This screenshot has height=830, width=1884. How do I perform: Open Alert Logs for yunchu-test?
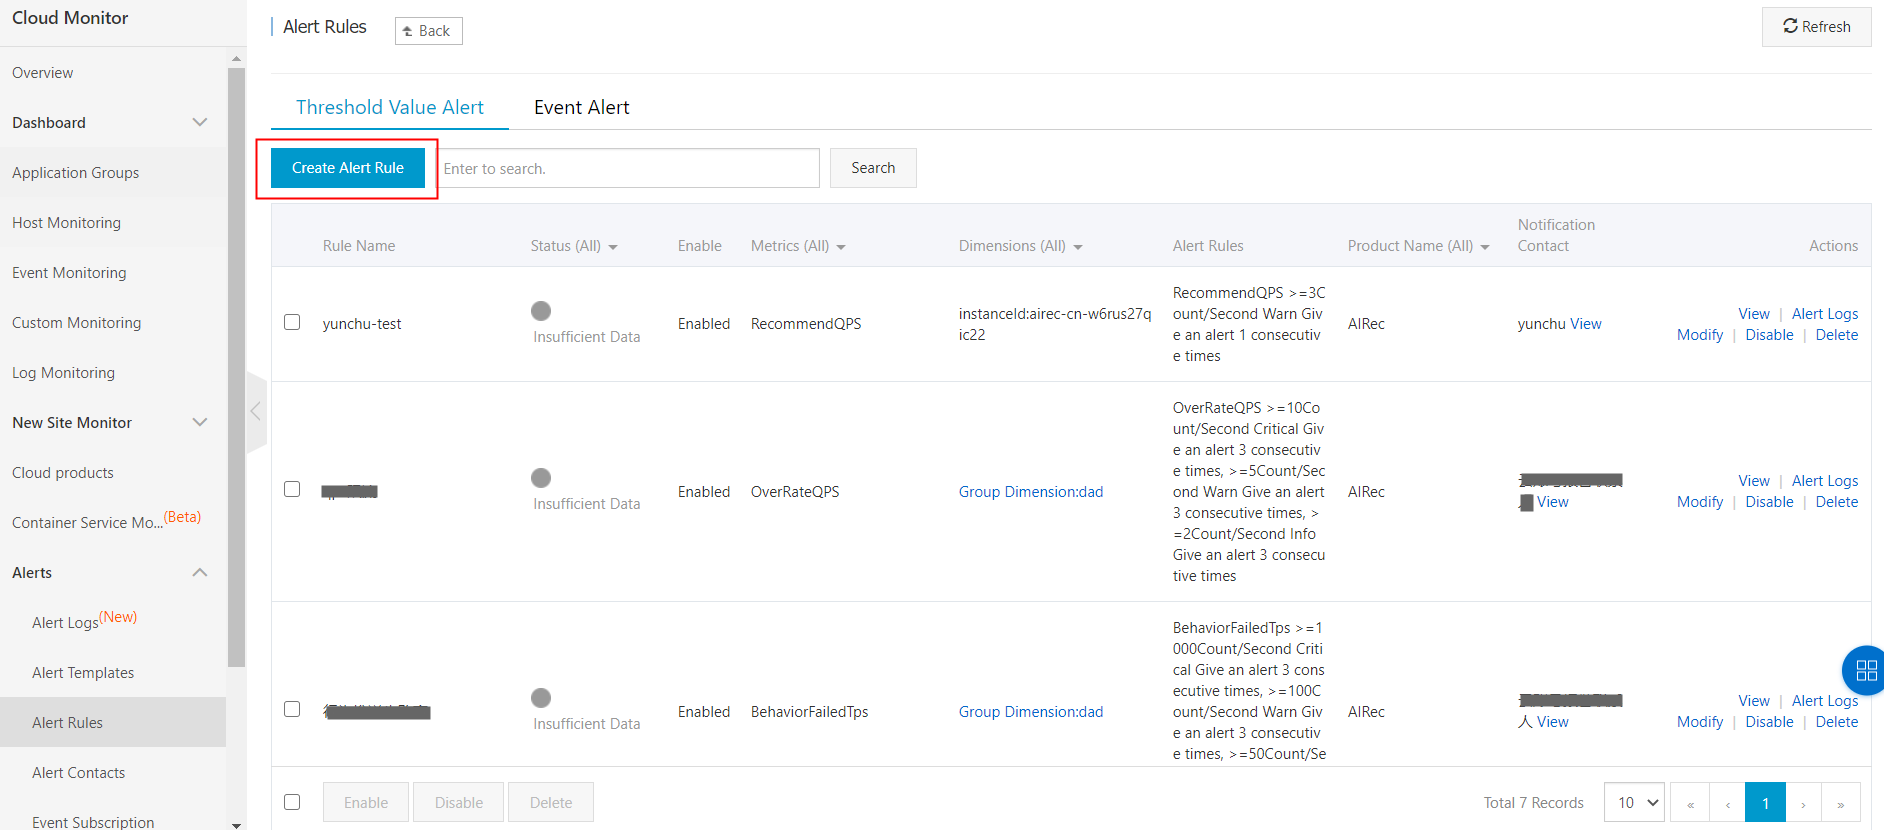coord(1825,314)
